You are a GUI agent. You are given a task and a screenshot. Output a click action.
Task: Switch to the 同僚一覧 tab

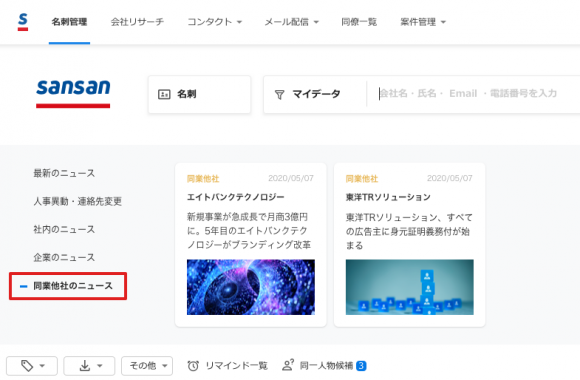click(359, 22)
